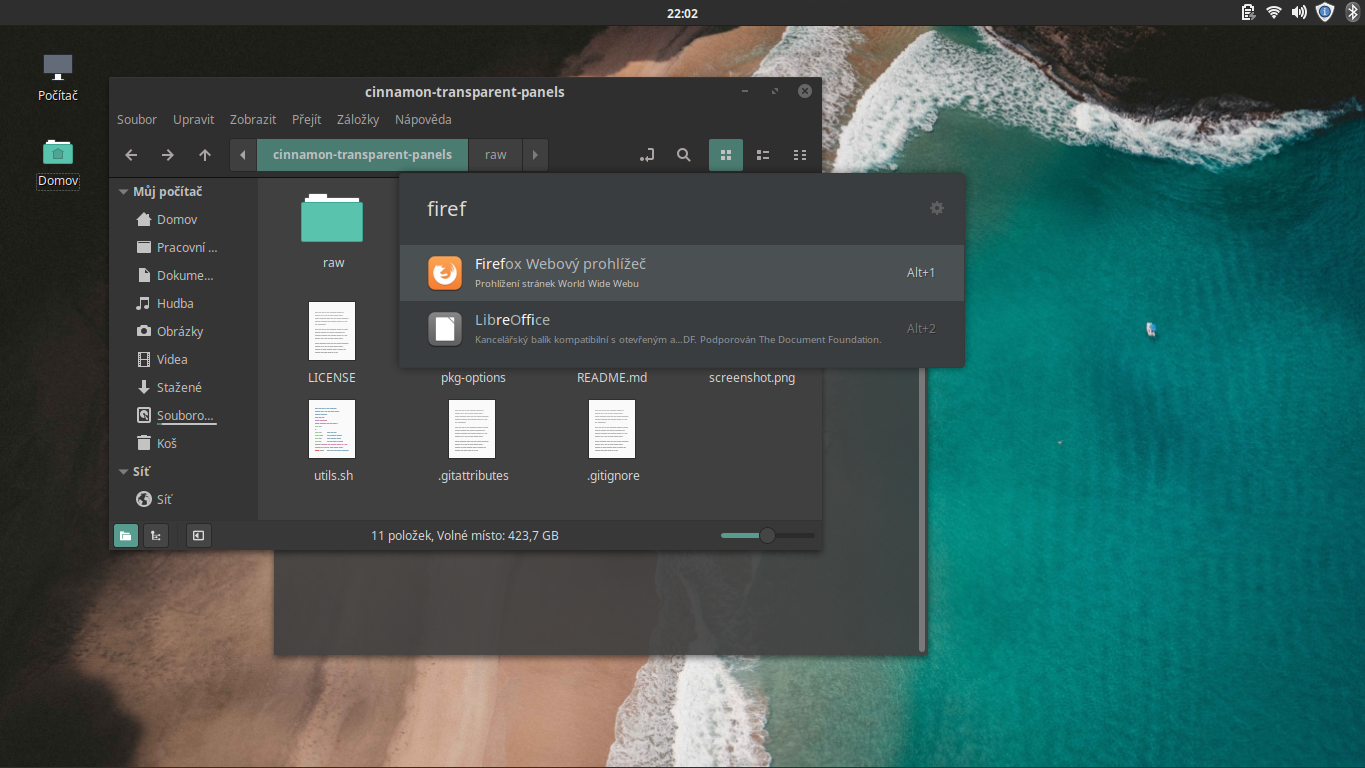Screen dimensions: 1365x768
Task: Open the launcher settings gear
Action: coord(937,208)
